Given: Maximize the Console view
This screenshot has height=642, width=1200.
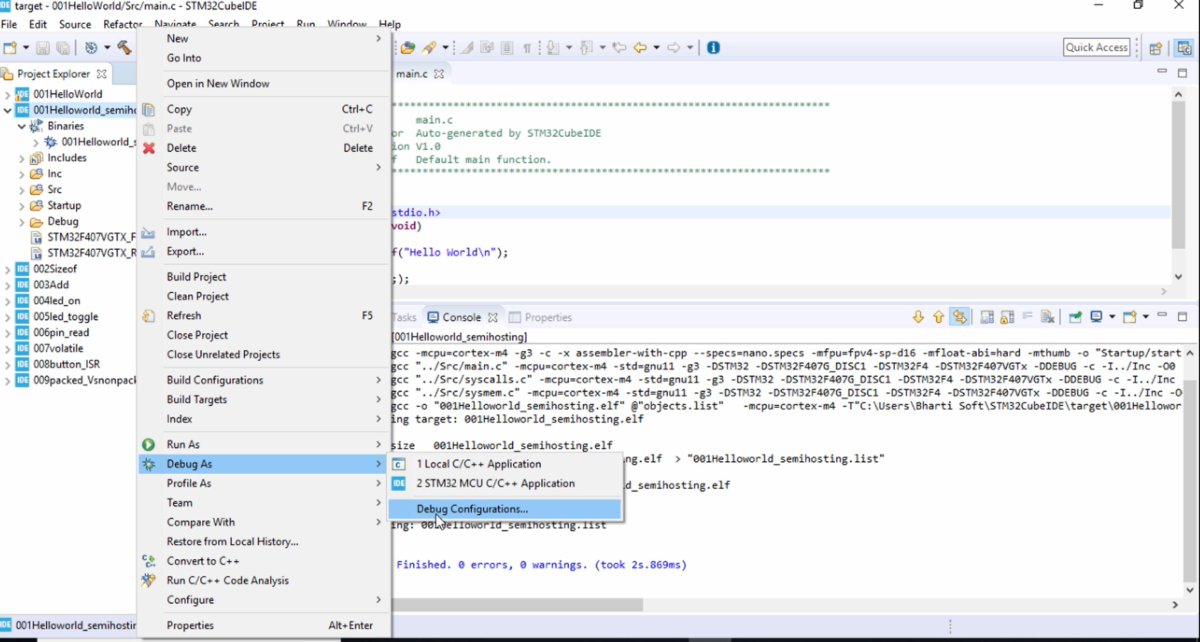Looking at the screenshot, I should [1182, 316].
